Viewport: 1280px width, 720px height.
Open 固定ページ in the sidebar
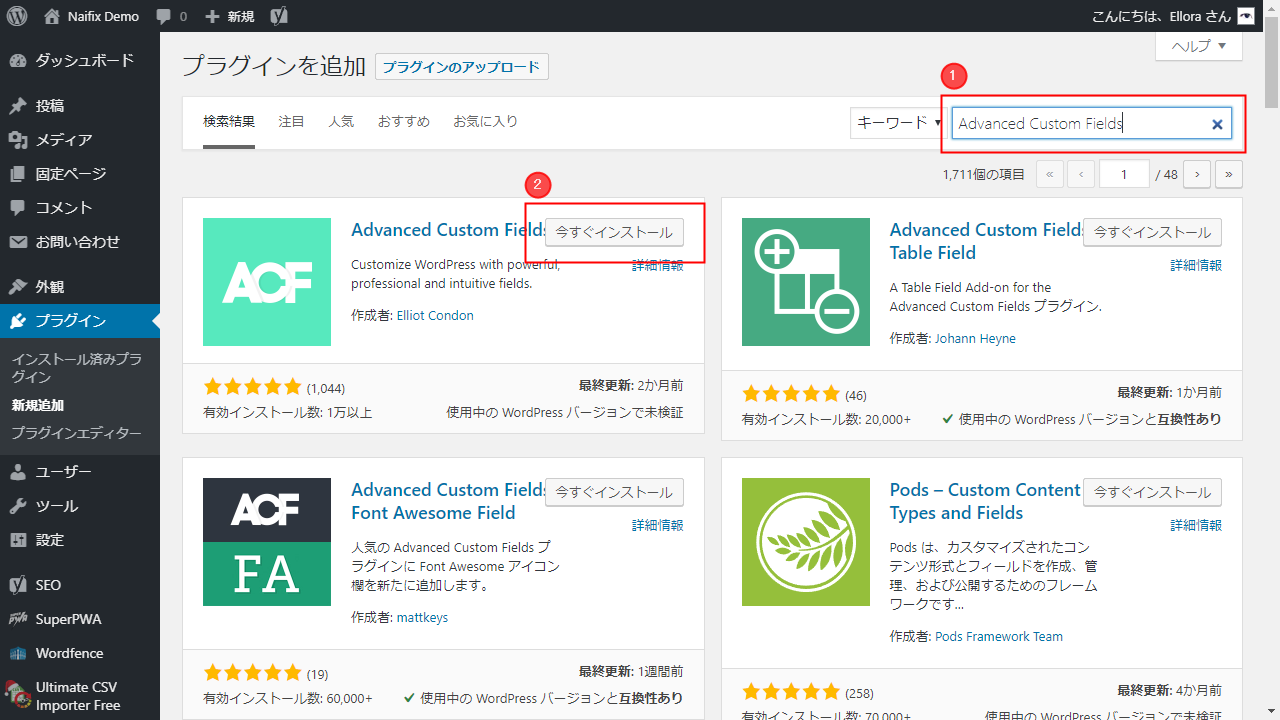(80, 174)
